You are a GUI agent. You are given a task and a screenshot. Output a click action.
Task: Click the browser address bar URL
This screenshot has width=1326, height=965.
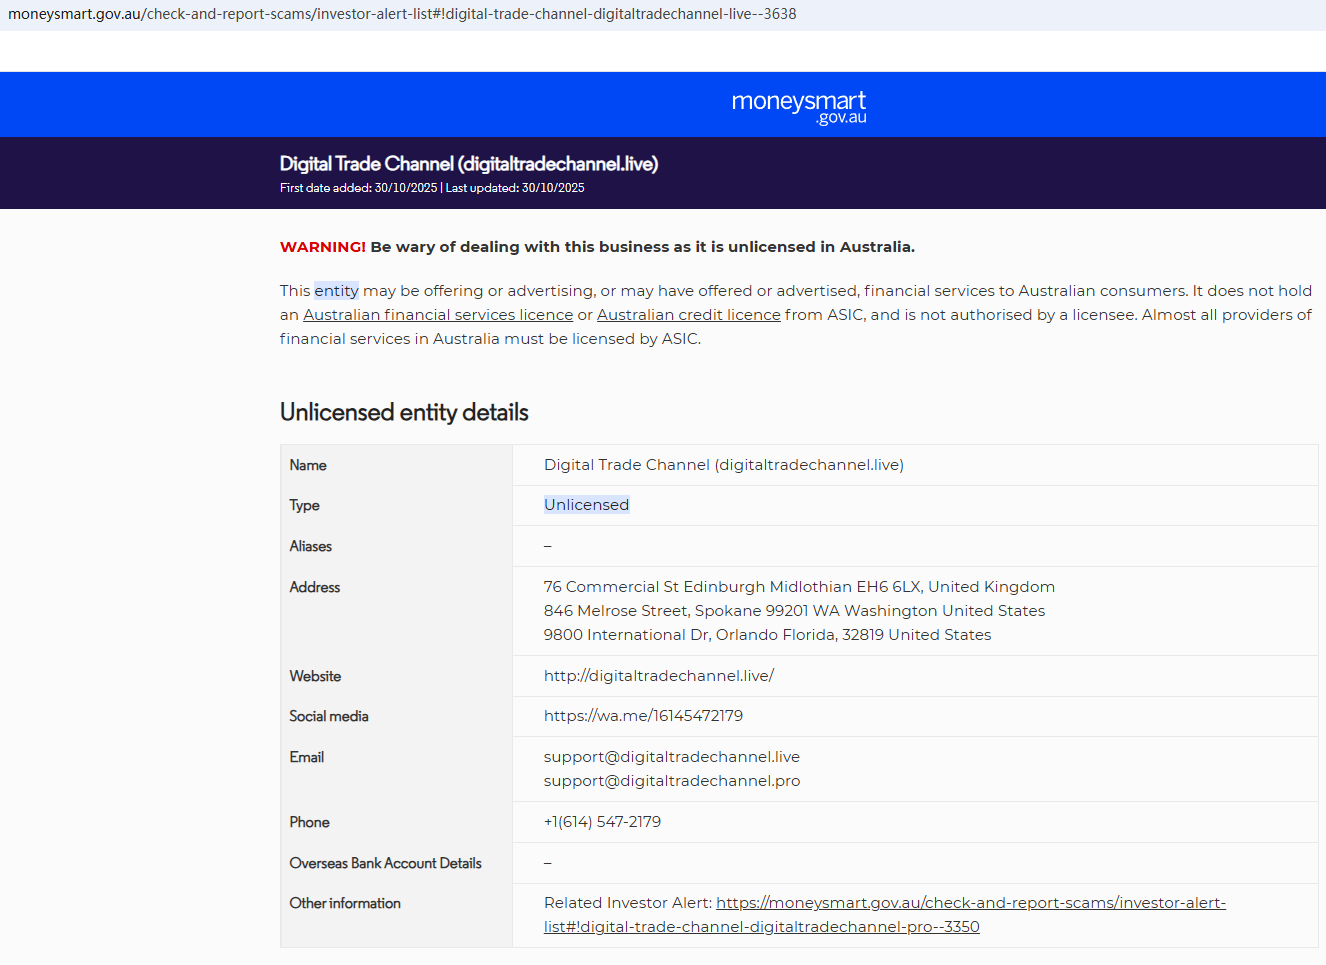[x=402, y=14]
